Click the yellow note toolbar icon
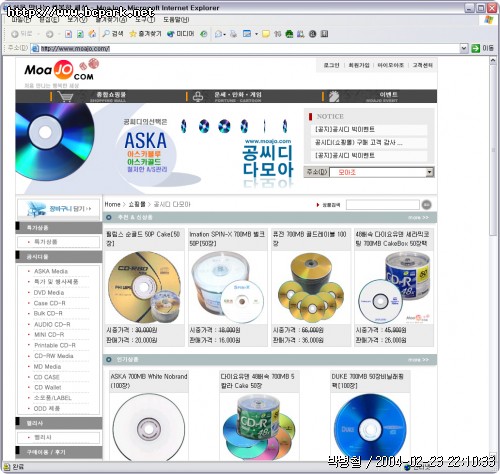Screen dimensions: 500x474 click(x=266, y=34)
